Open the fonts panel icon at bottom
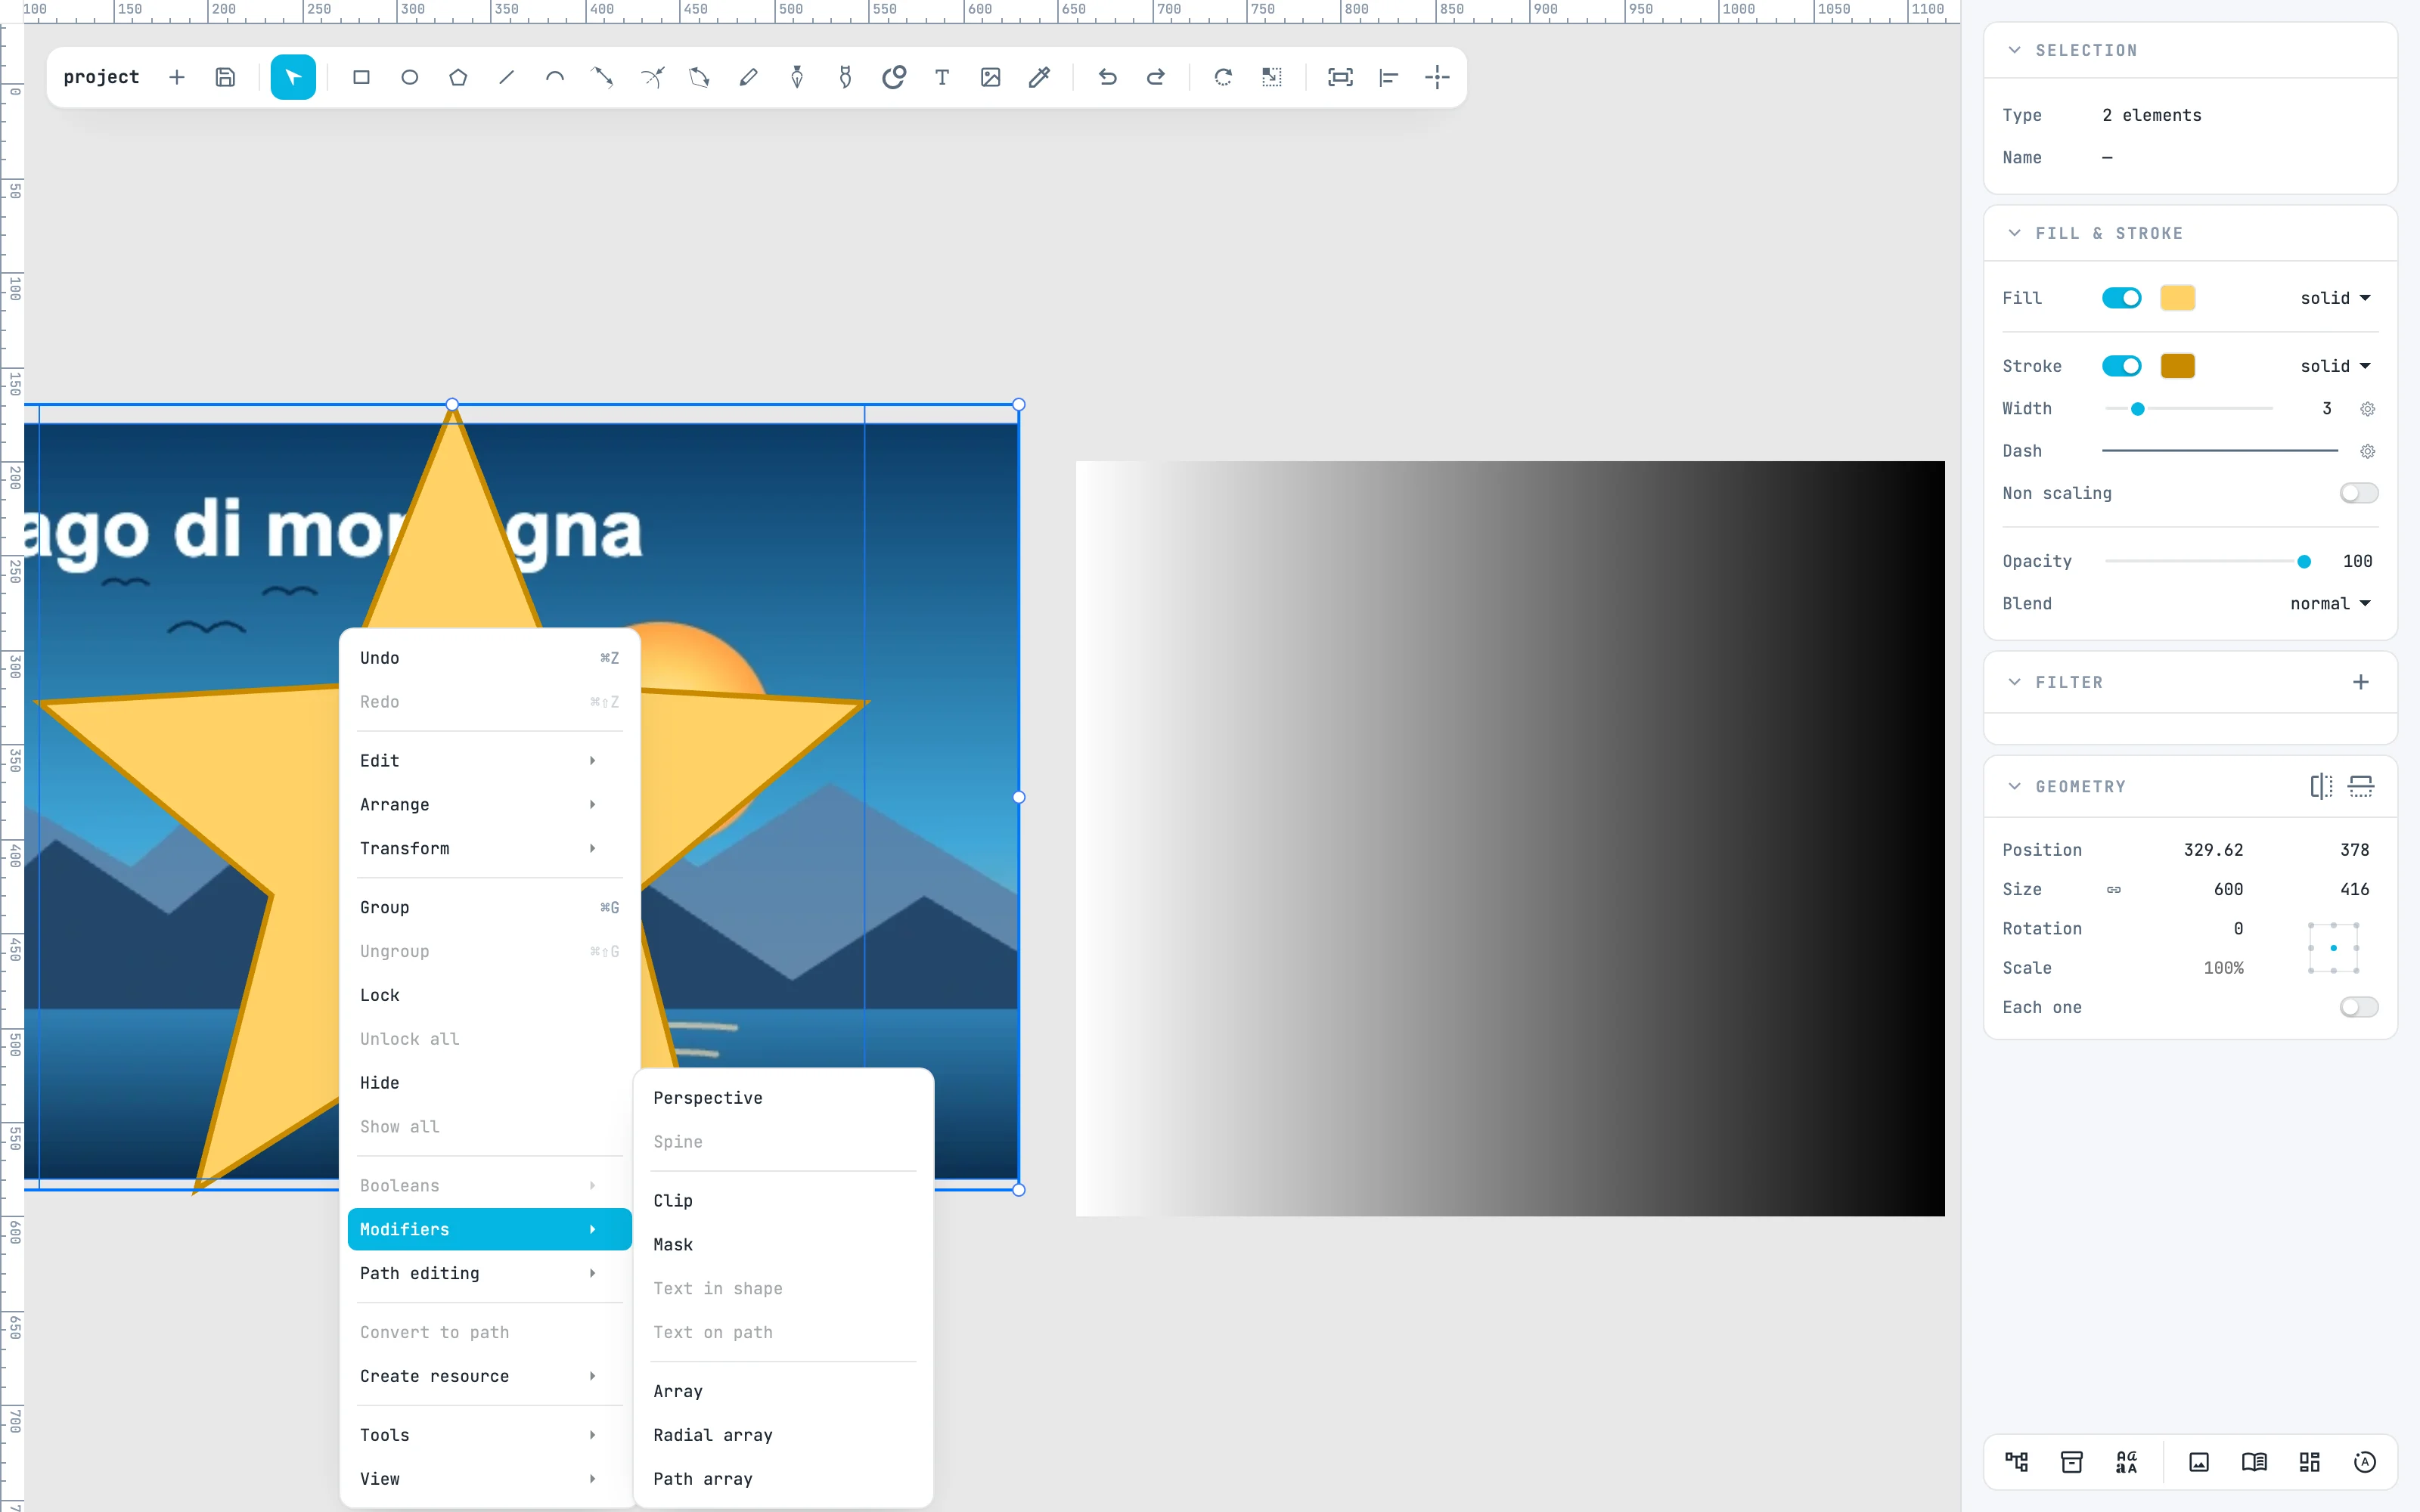Image resolution: width=2420 pixels, height=1512 pixels. coord(2127,1462)
